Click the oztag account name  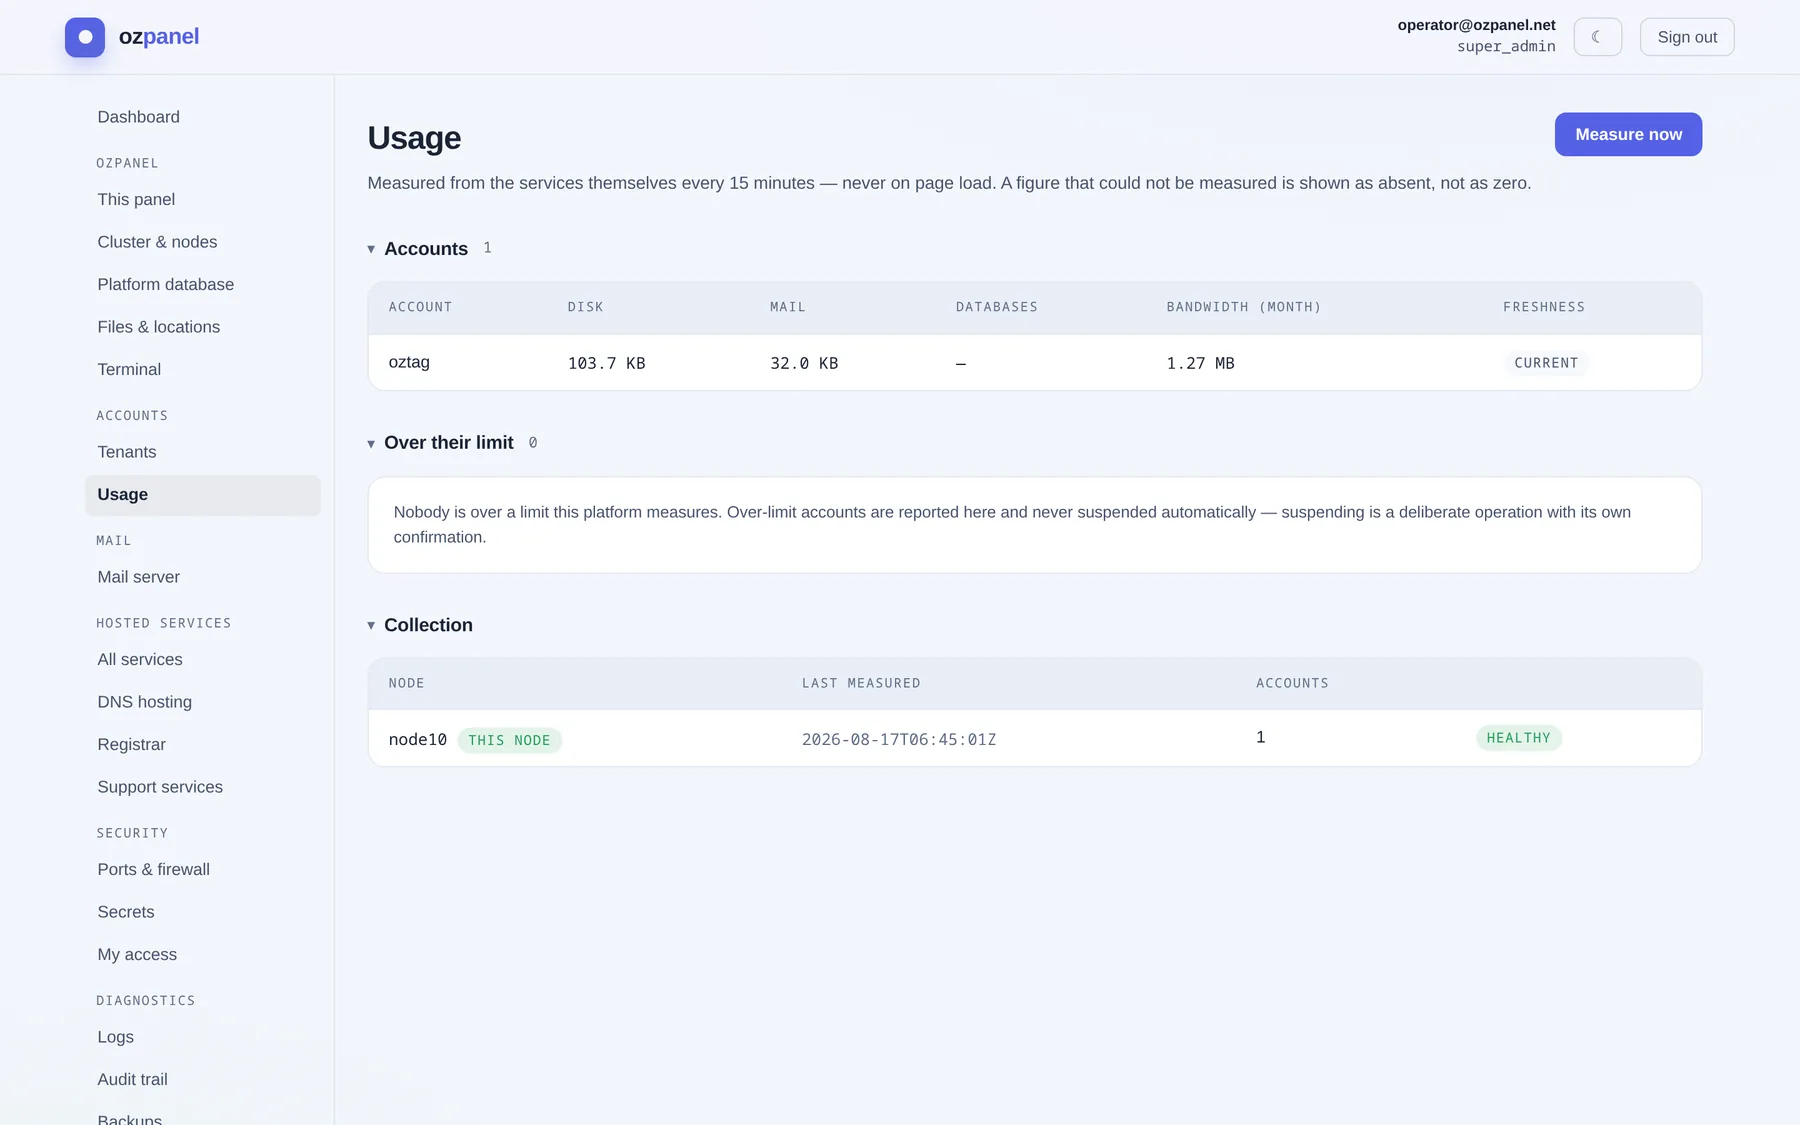pos(409,362)
